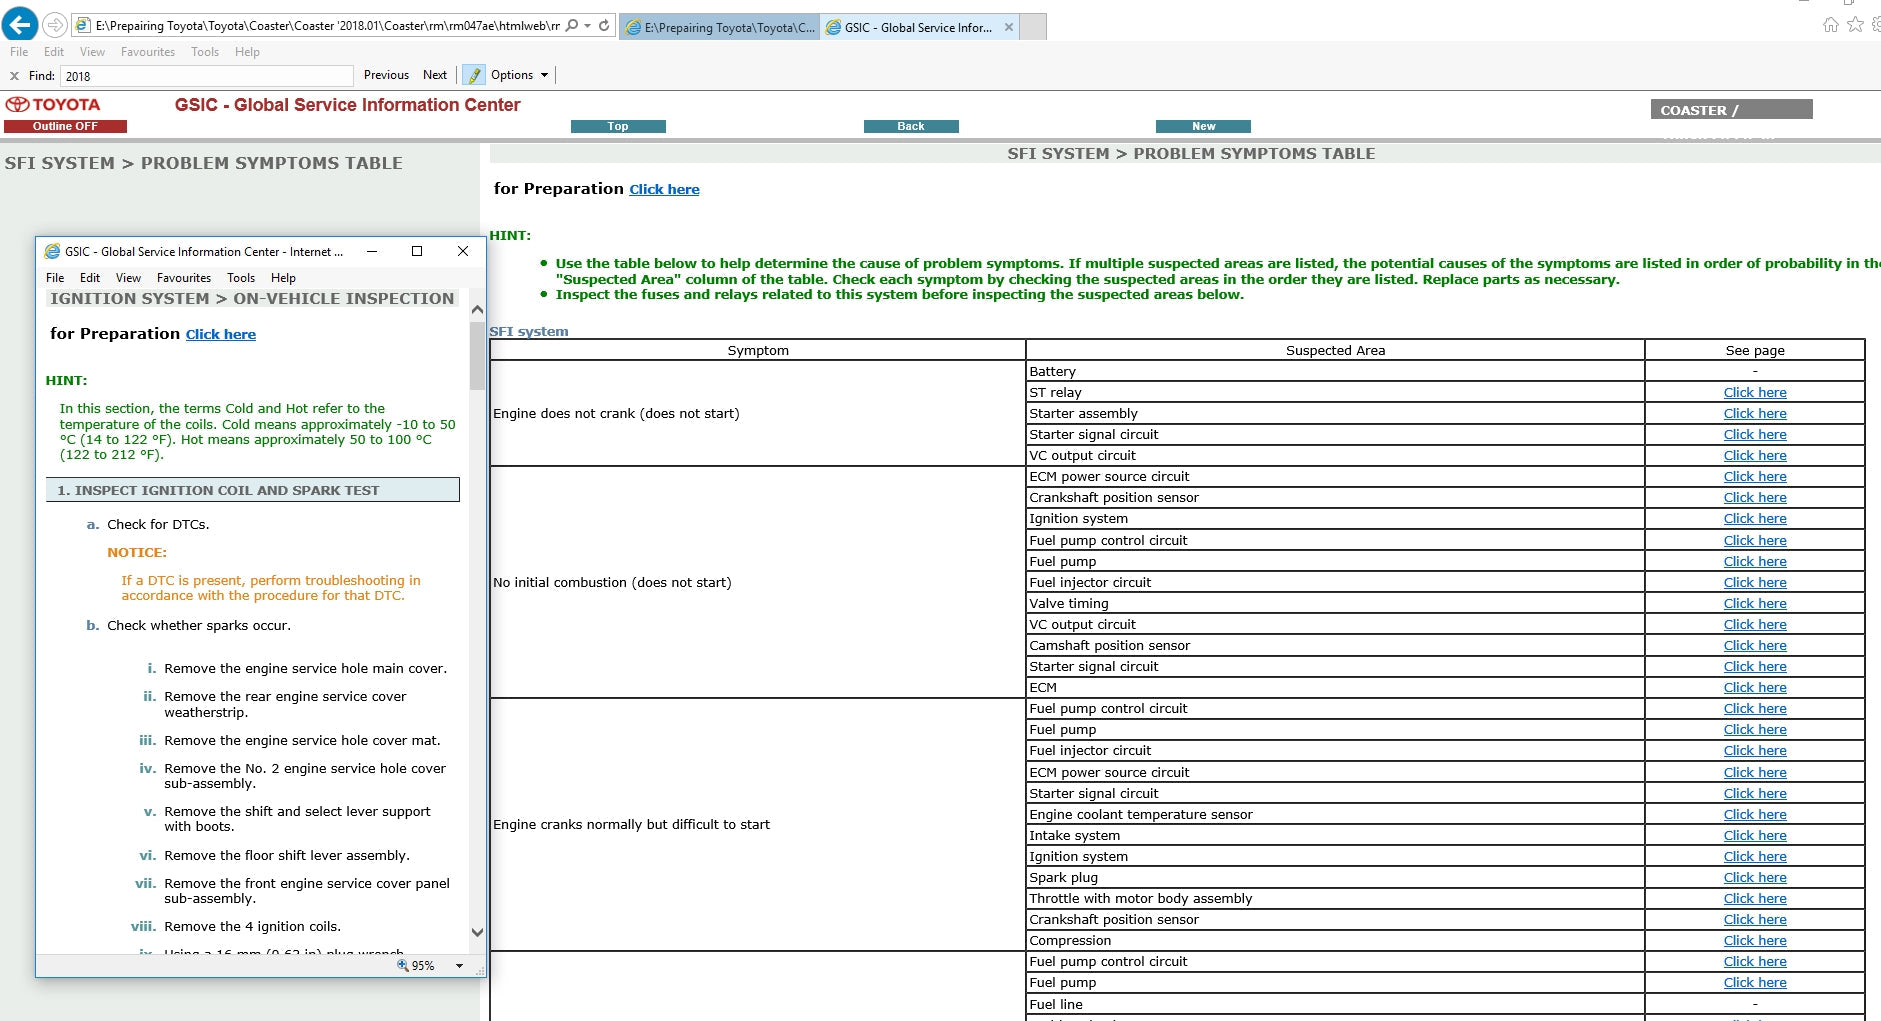Open Favourites star icon

(x=1855, y=25)
